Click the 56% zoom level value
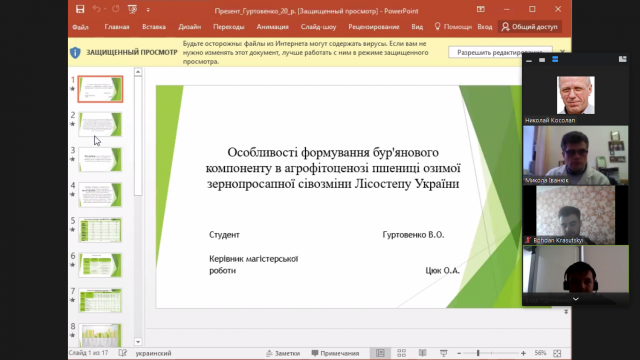Image resolution: width=640 pixels, height=360 pixels. pos(540,353)
